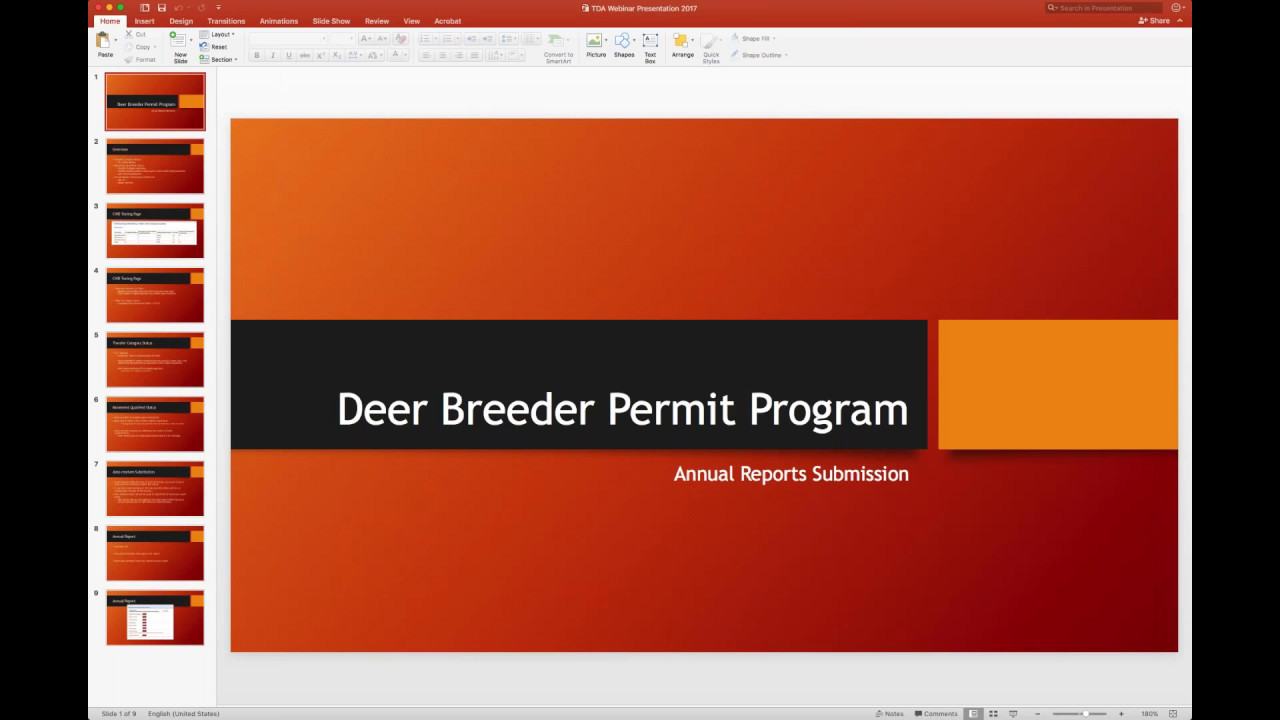Screen dimensions: 1280x720
Task: Click the Paste clipboard icon
Action: pos(103,41)
